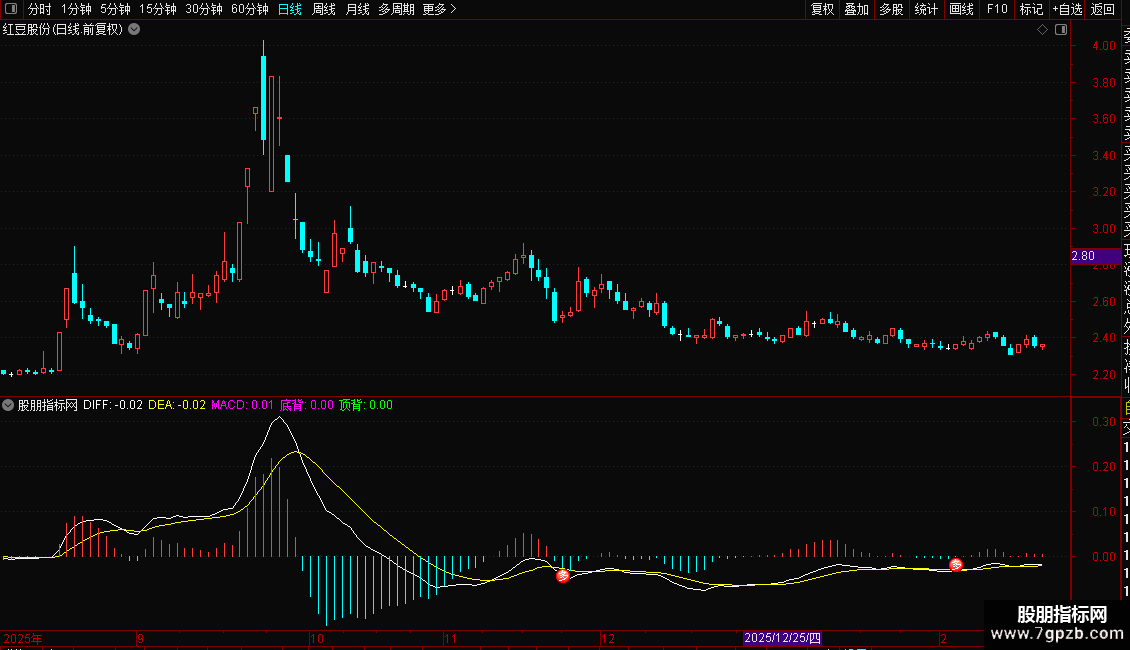Screen dimensions: 1130x650
Task: Click the 0.30 indicator scale label
Action: click(1104, 422)
